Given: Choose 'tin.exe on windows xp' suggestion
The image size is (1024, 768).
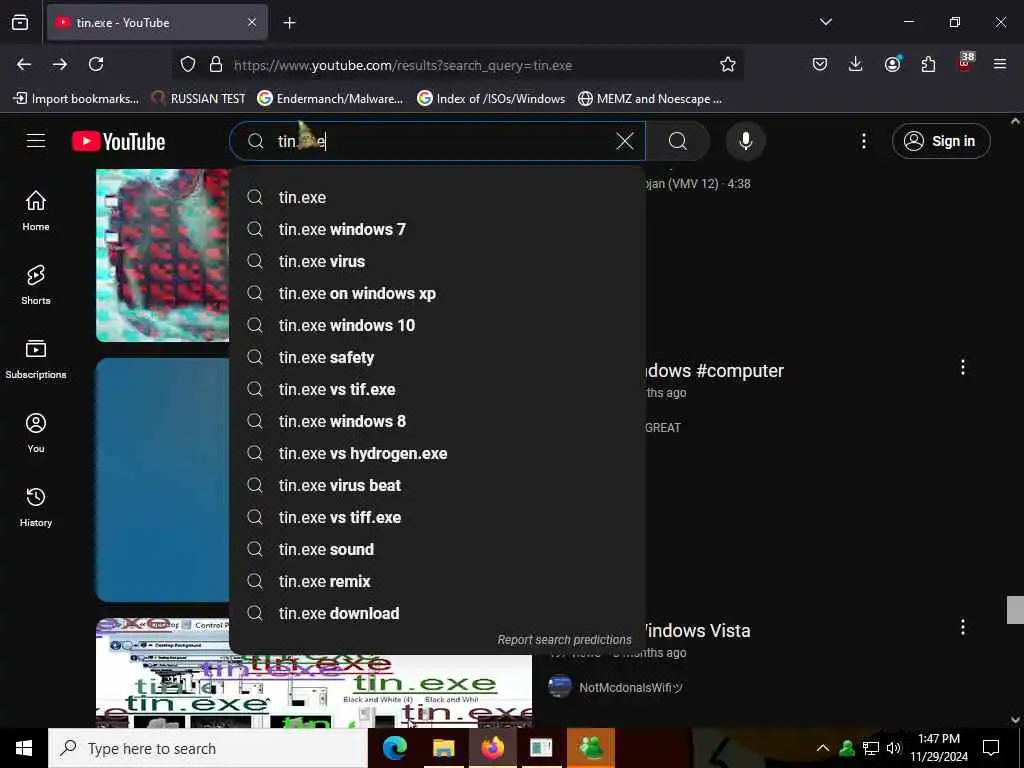Looking at the screenshot, I should pos(437,293).
